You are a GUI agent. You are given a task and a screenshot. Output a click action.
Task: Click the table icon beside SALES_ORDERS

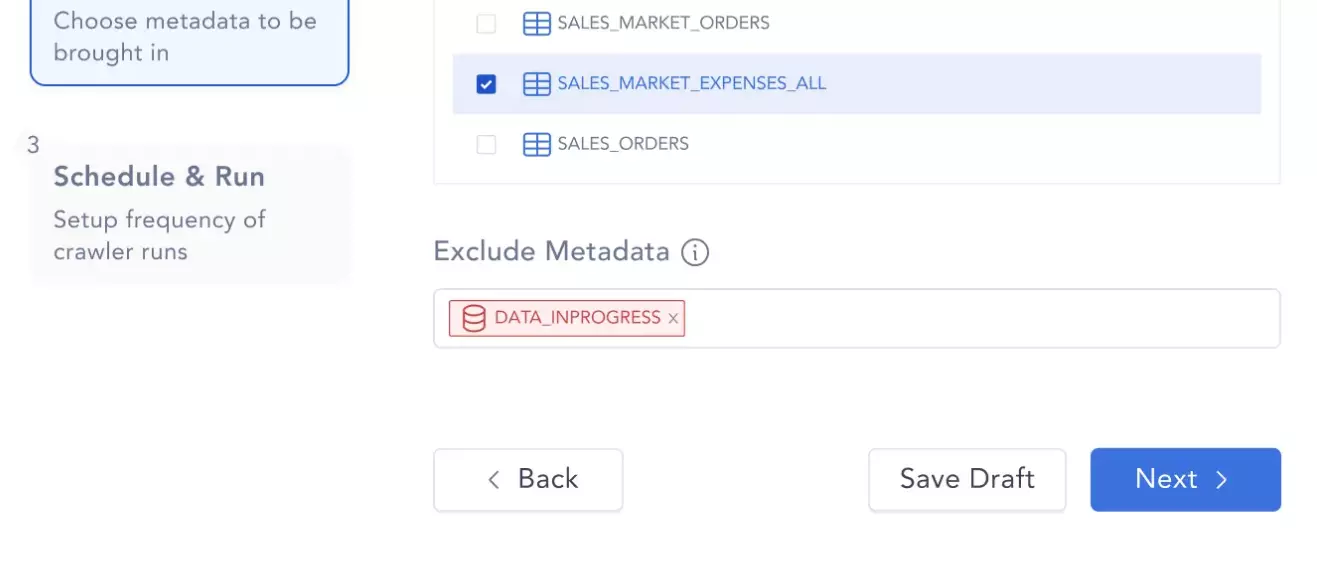coord(537,144)
